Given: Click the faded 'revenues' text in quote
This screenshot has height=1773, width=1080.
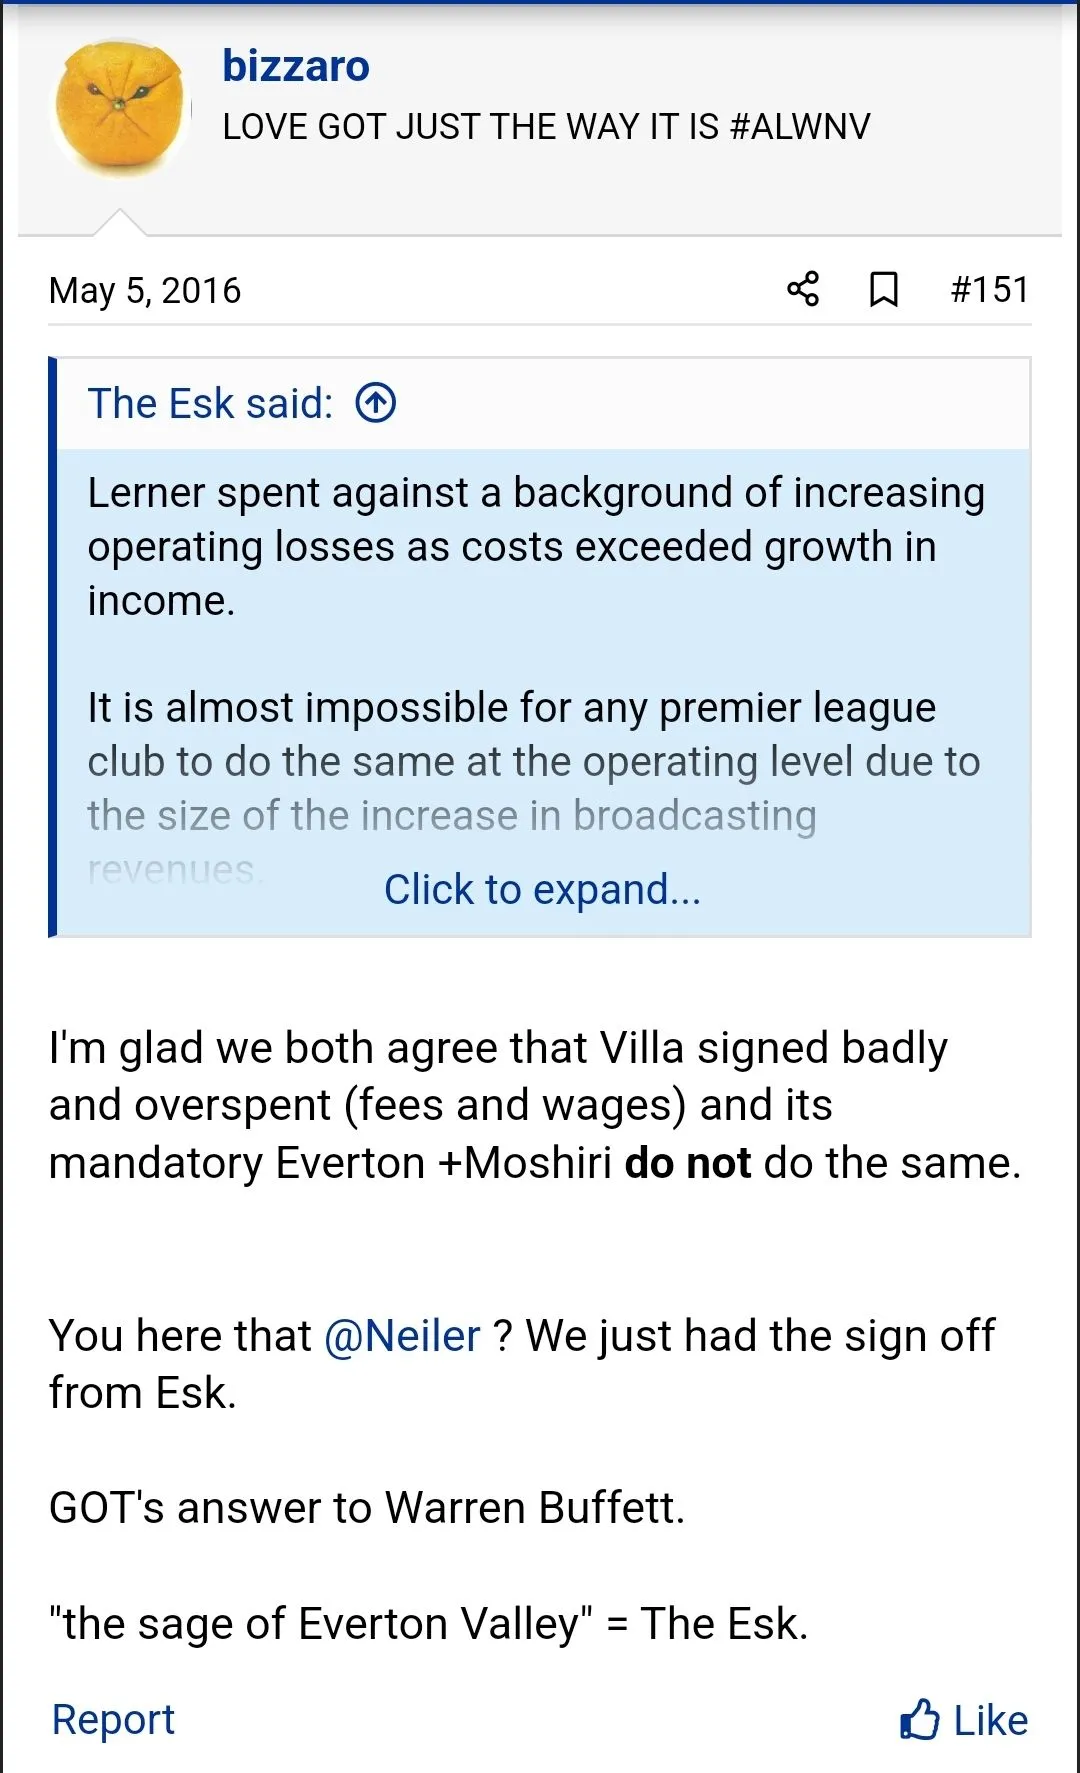Looking at the screenshot, I should coord(175,870).
